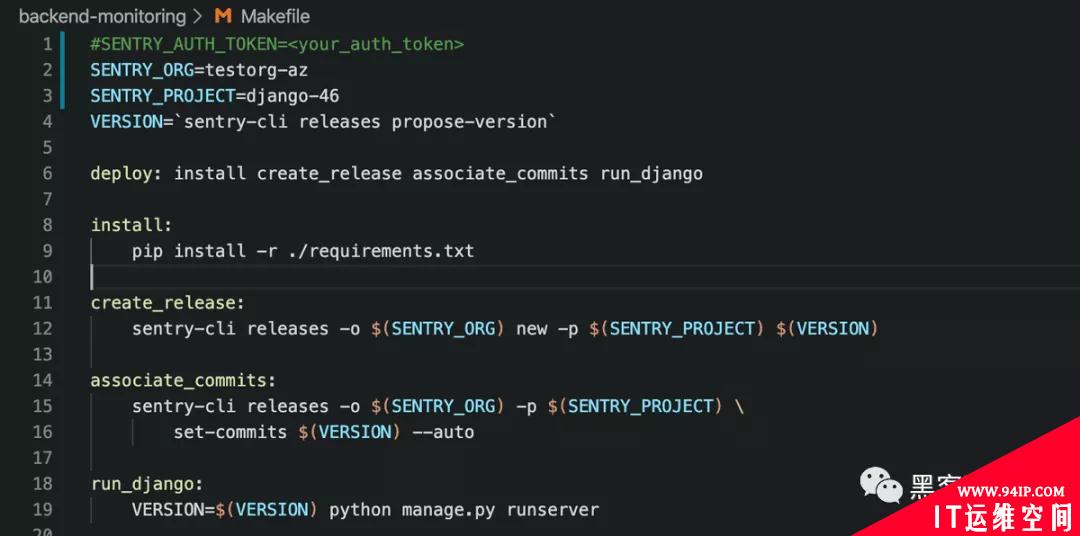Click the SENTRY_PROJECT variable on line 3

[163, 96]
